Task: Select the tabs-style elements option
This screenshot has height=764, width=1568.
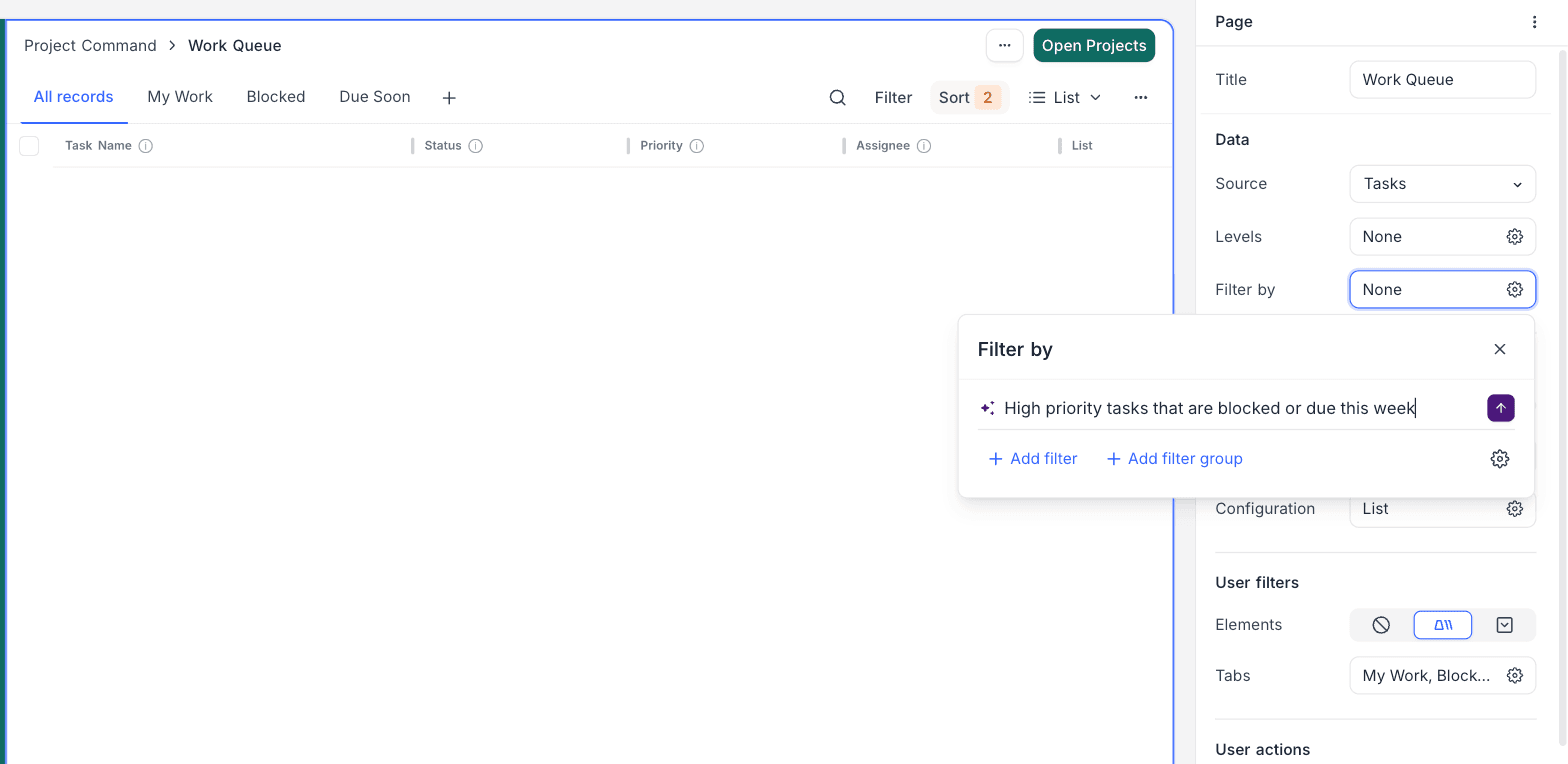Action: tap(1443, 625)
